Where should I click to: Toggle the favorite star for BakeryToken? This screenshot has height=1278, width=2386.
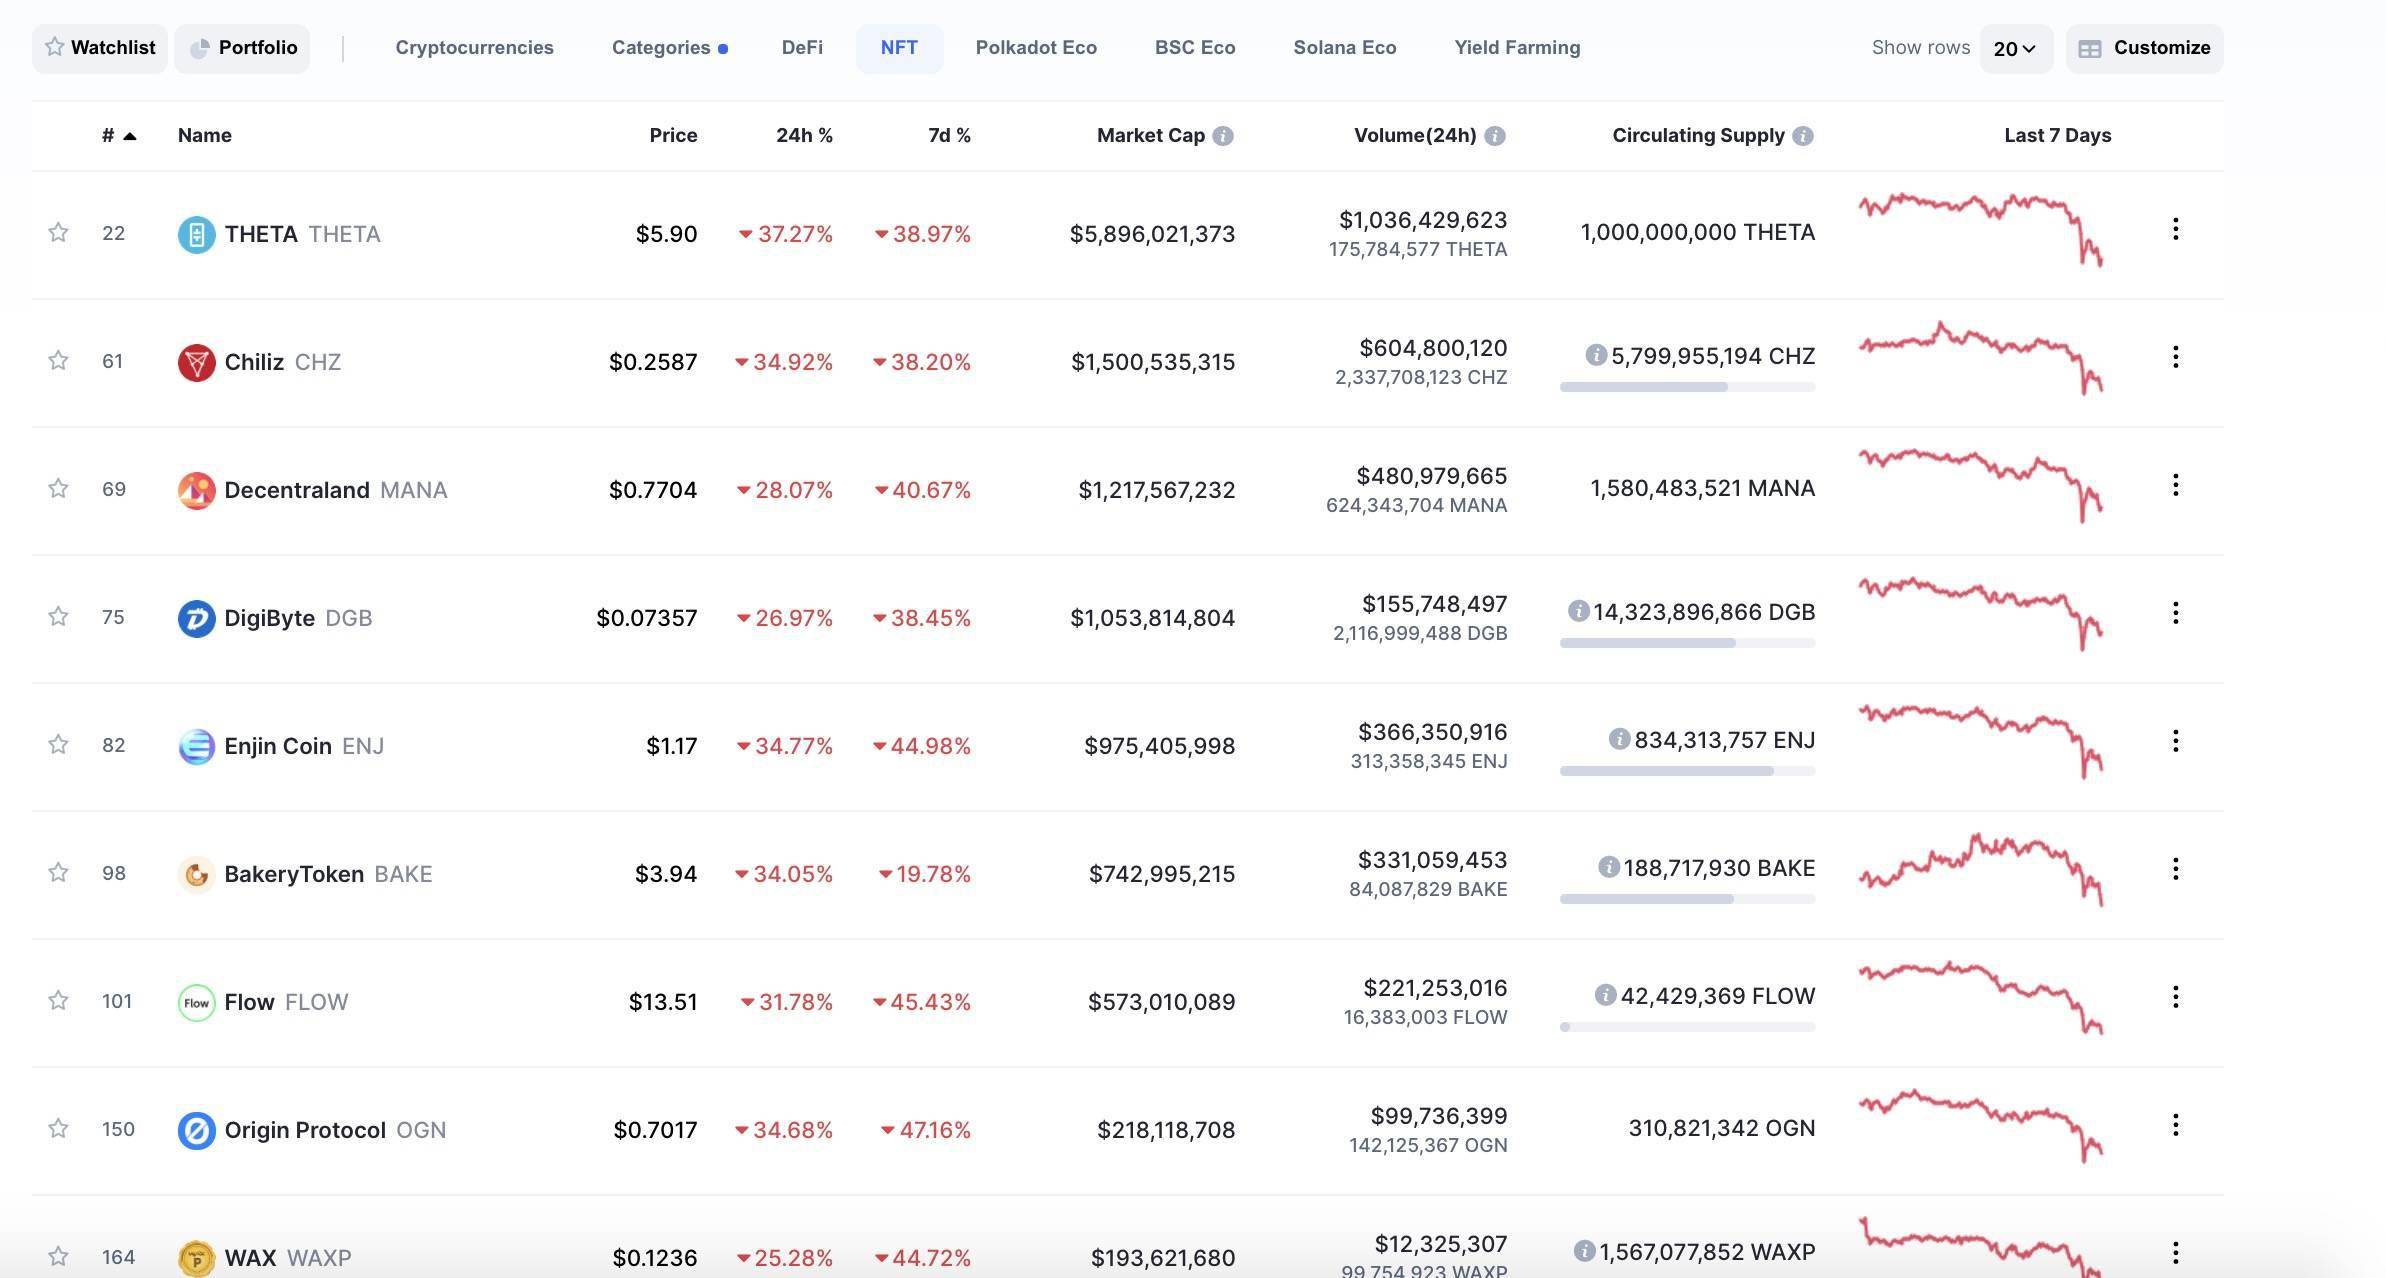click(58, 873)
